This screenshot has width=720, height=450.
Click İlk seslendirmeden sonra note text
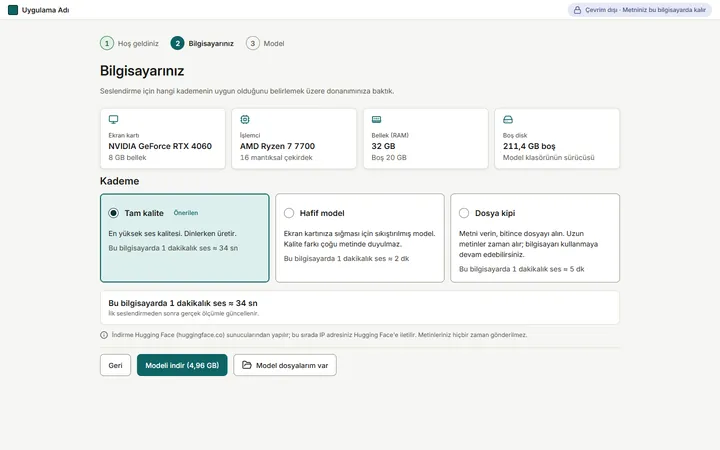184,314
